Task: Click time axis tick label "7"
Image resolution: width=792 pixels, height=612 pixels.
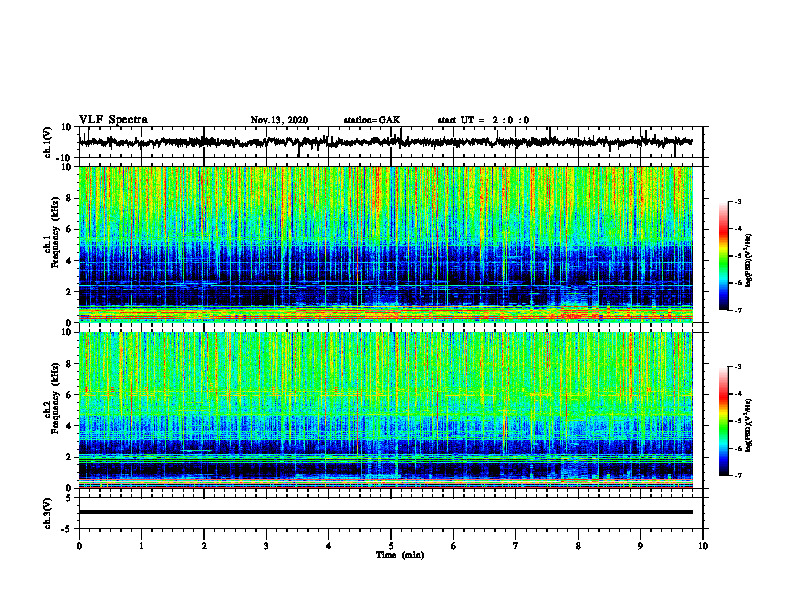Action: tap(516, 546)
